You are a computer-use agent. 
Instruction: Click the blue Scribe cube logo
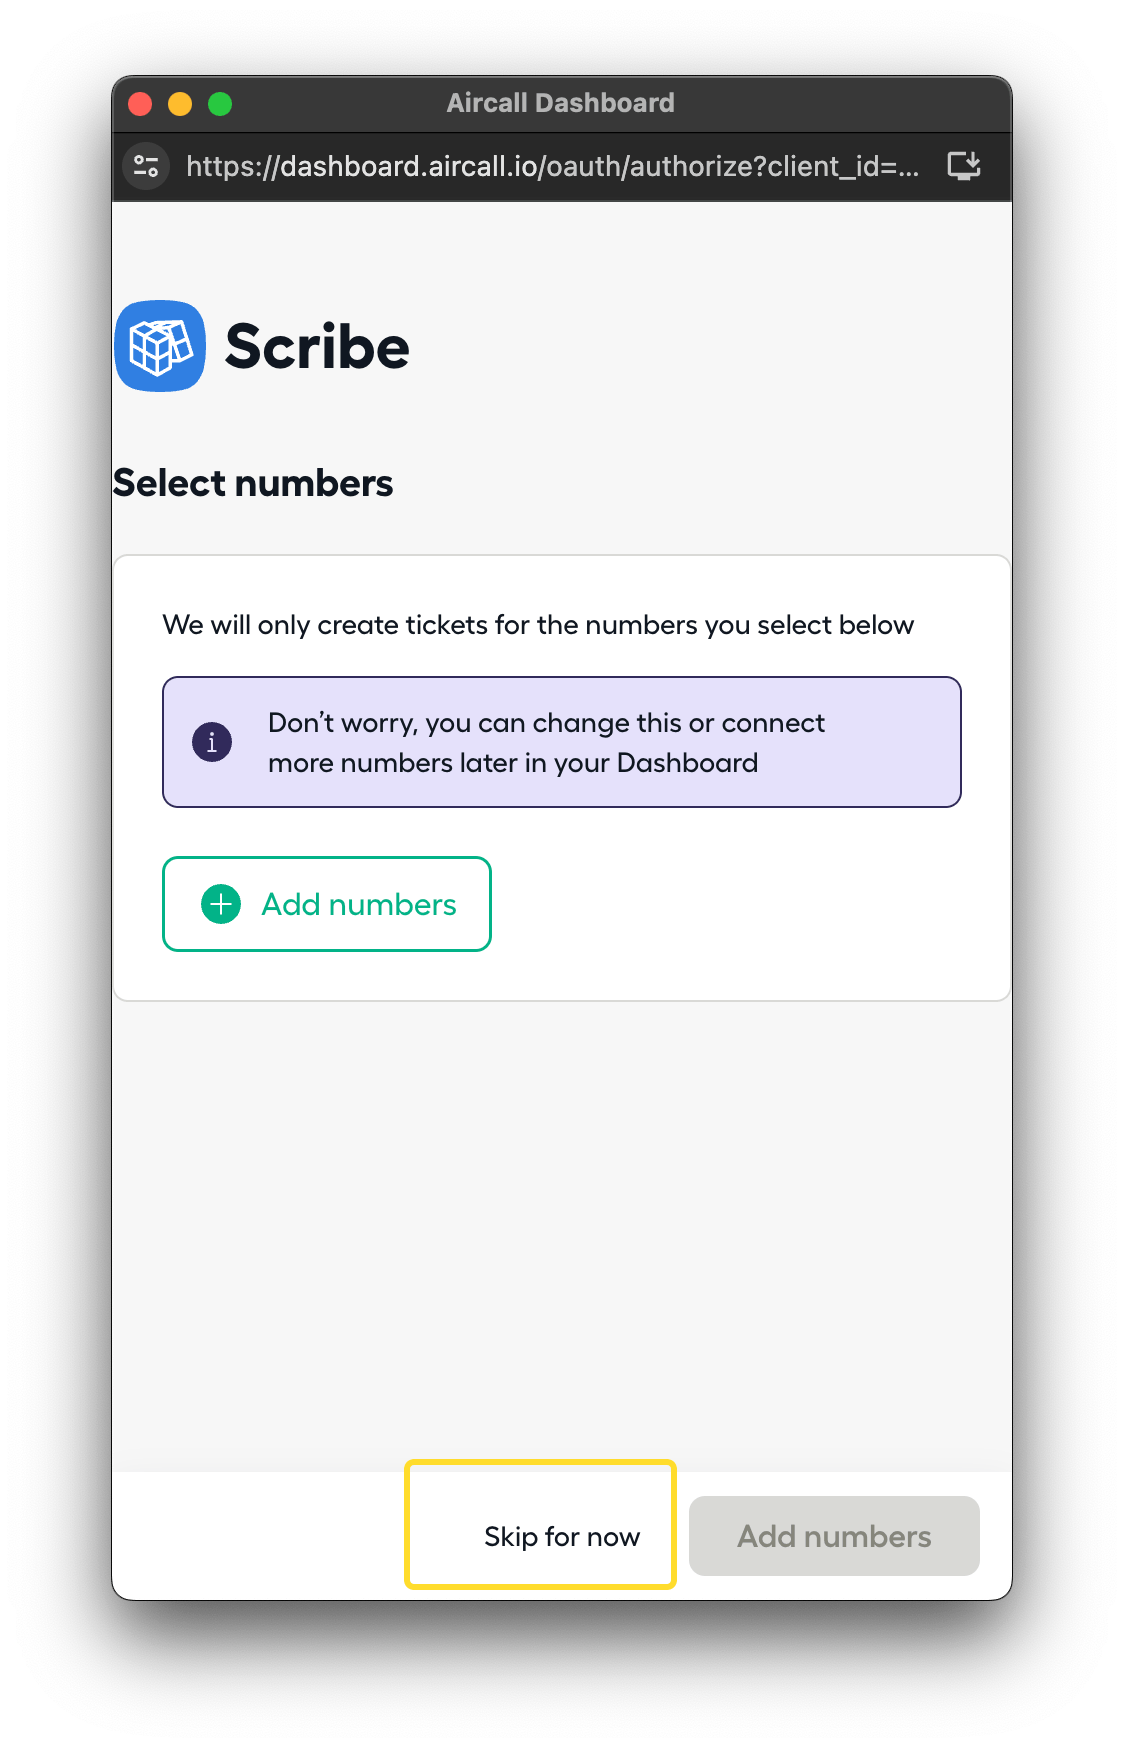tap(160, 346)
